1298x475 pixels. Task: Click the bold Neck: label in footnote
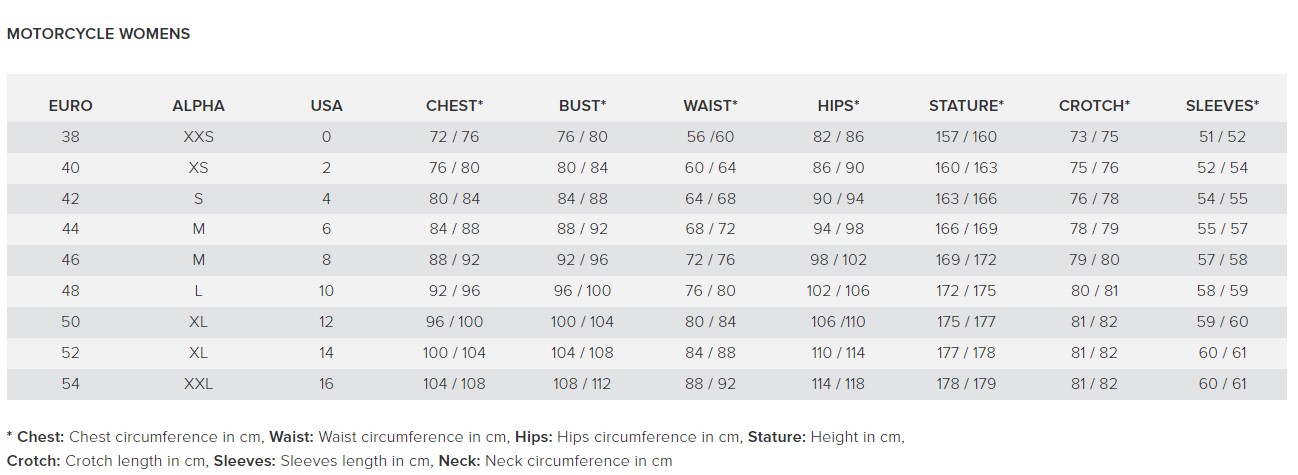(457, 461)
